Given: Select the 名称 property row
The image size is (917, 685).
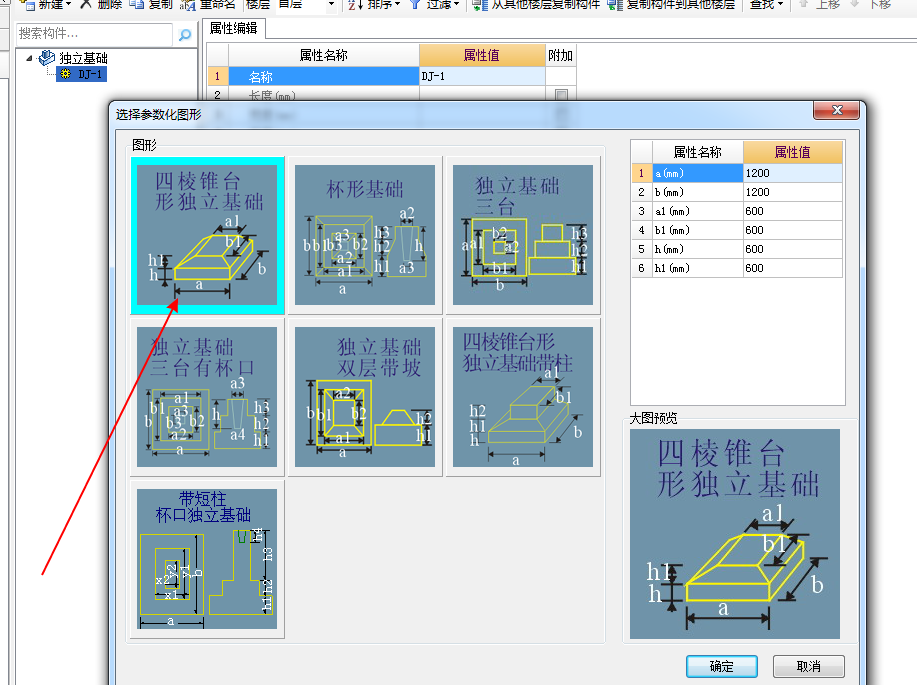Looking at the screenshot, I should 323,77.
